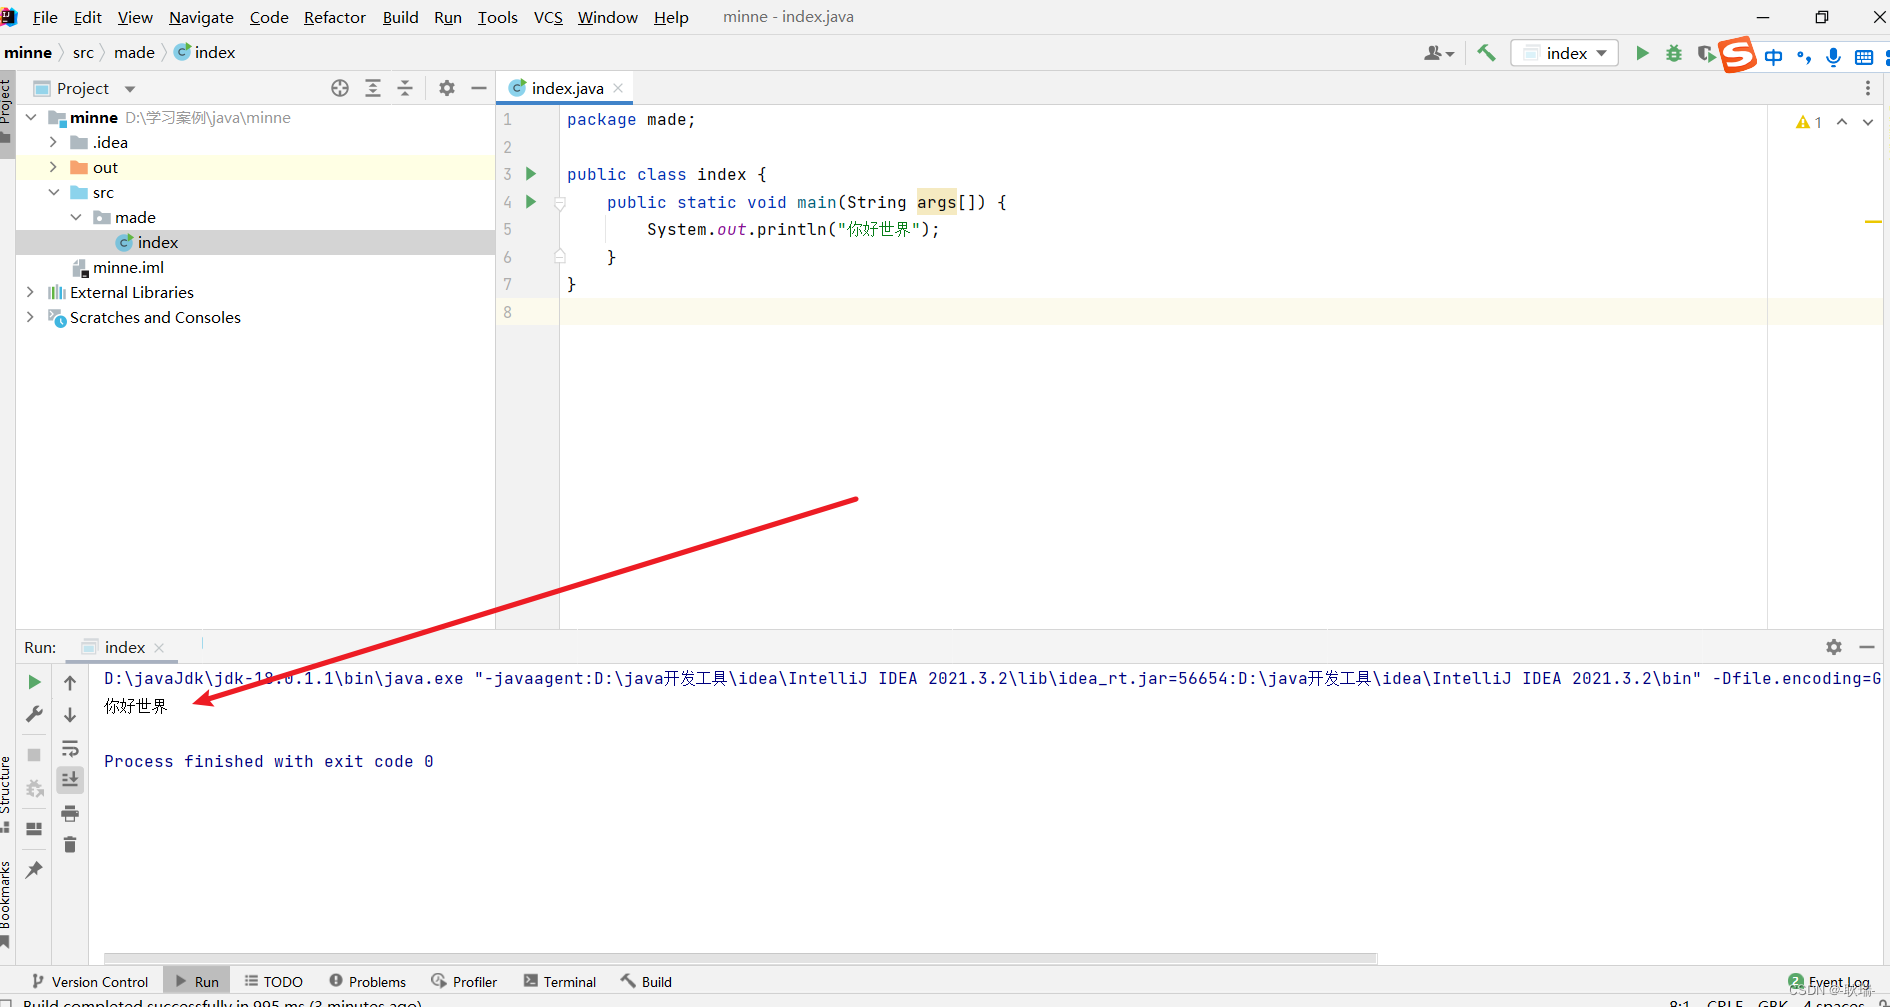Image resolution: width=1890 pixels, height=1007 pixels.
Task: Click the Select Opened File locate icon
Action: click(x=340, y=88)
